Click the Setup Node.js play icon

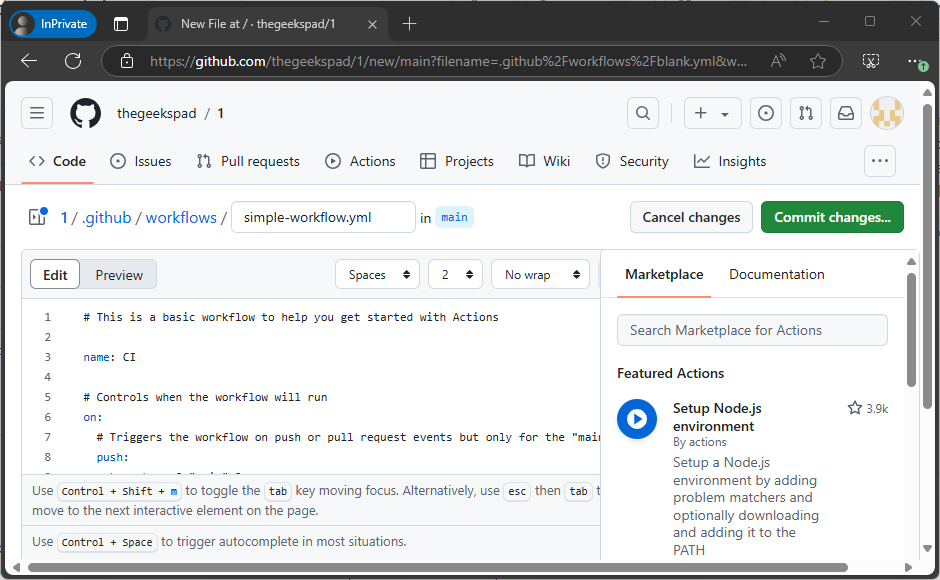(x=637, y=419)
